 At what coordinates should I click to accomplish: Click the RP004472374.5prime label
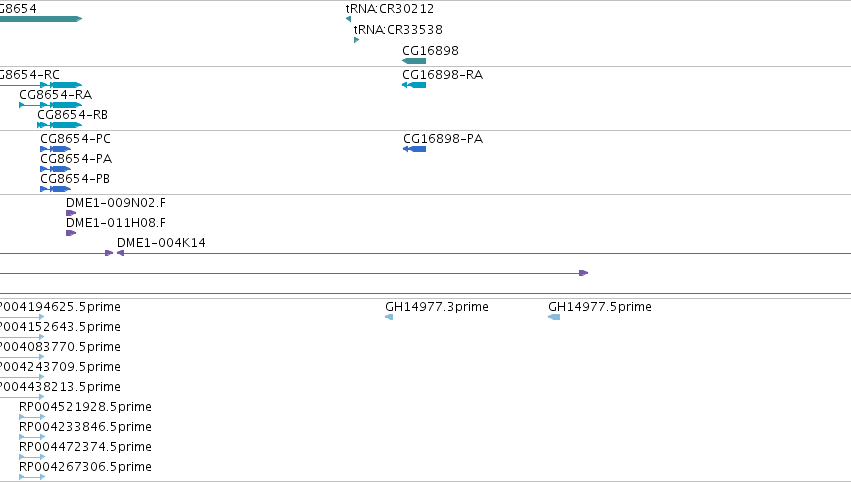(x=85, y=447)
